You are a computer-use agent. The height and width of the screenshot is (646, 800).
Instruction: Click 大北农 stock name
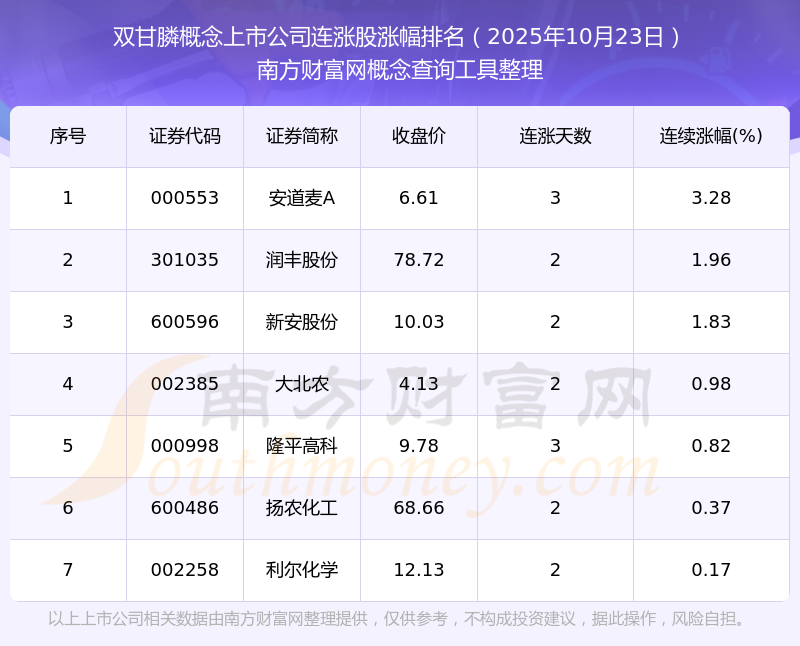302,384
